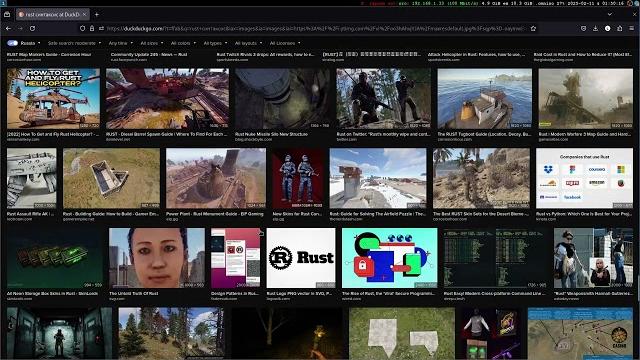Open the Rust helicopter thumbnail image
This screenshot has height=360, width=640.
tap(53, 98)
